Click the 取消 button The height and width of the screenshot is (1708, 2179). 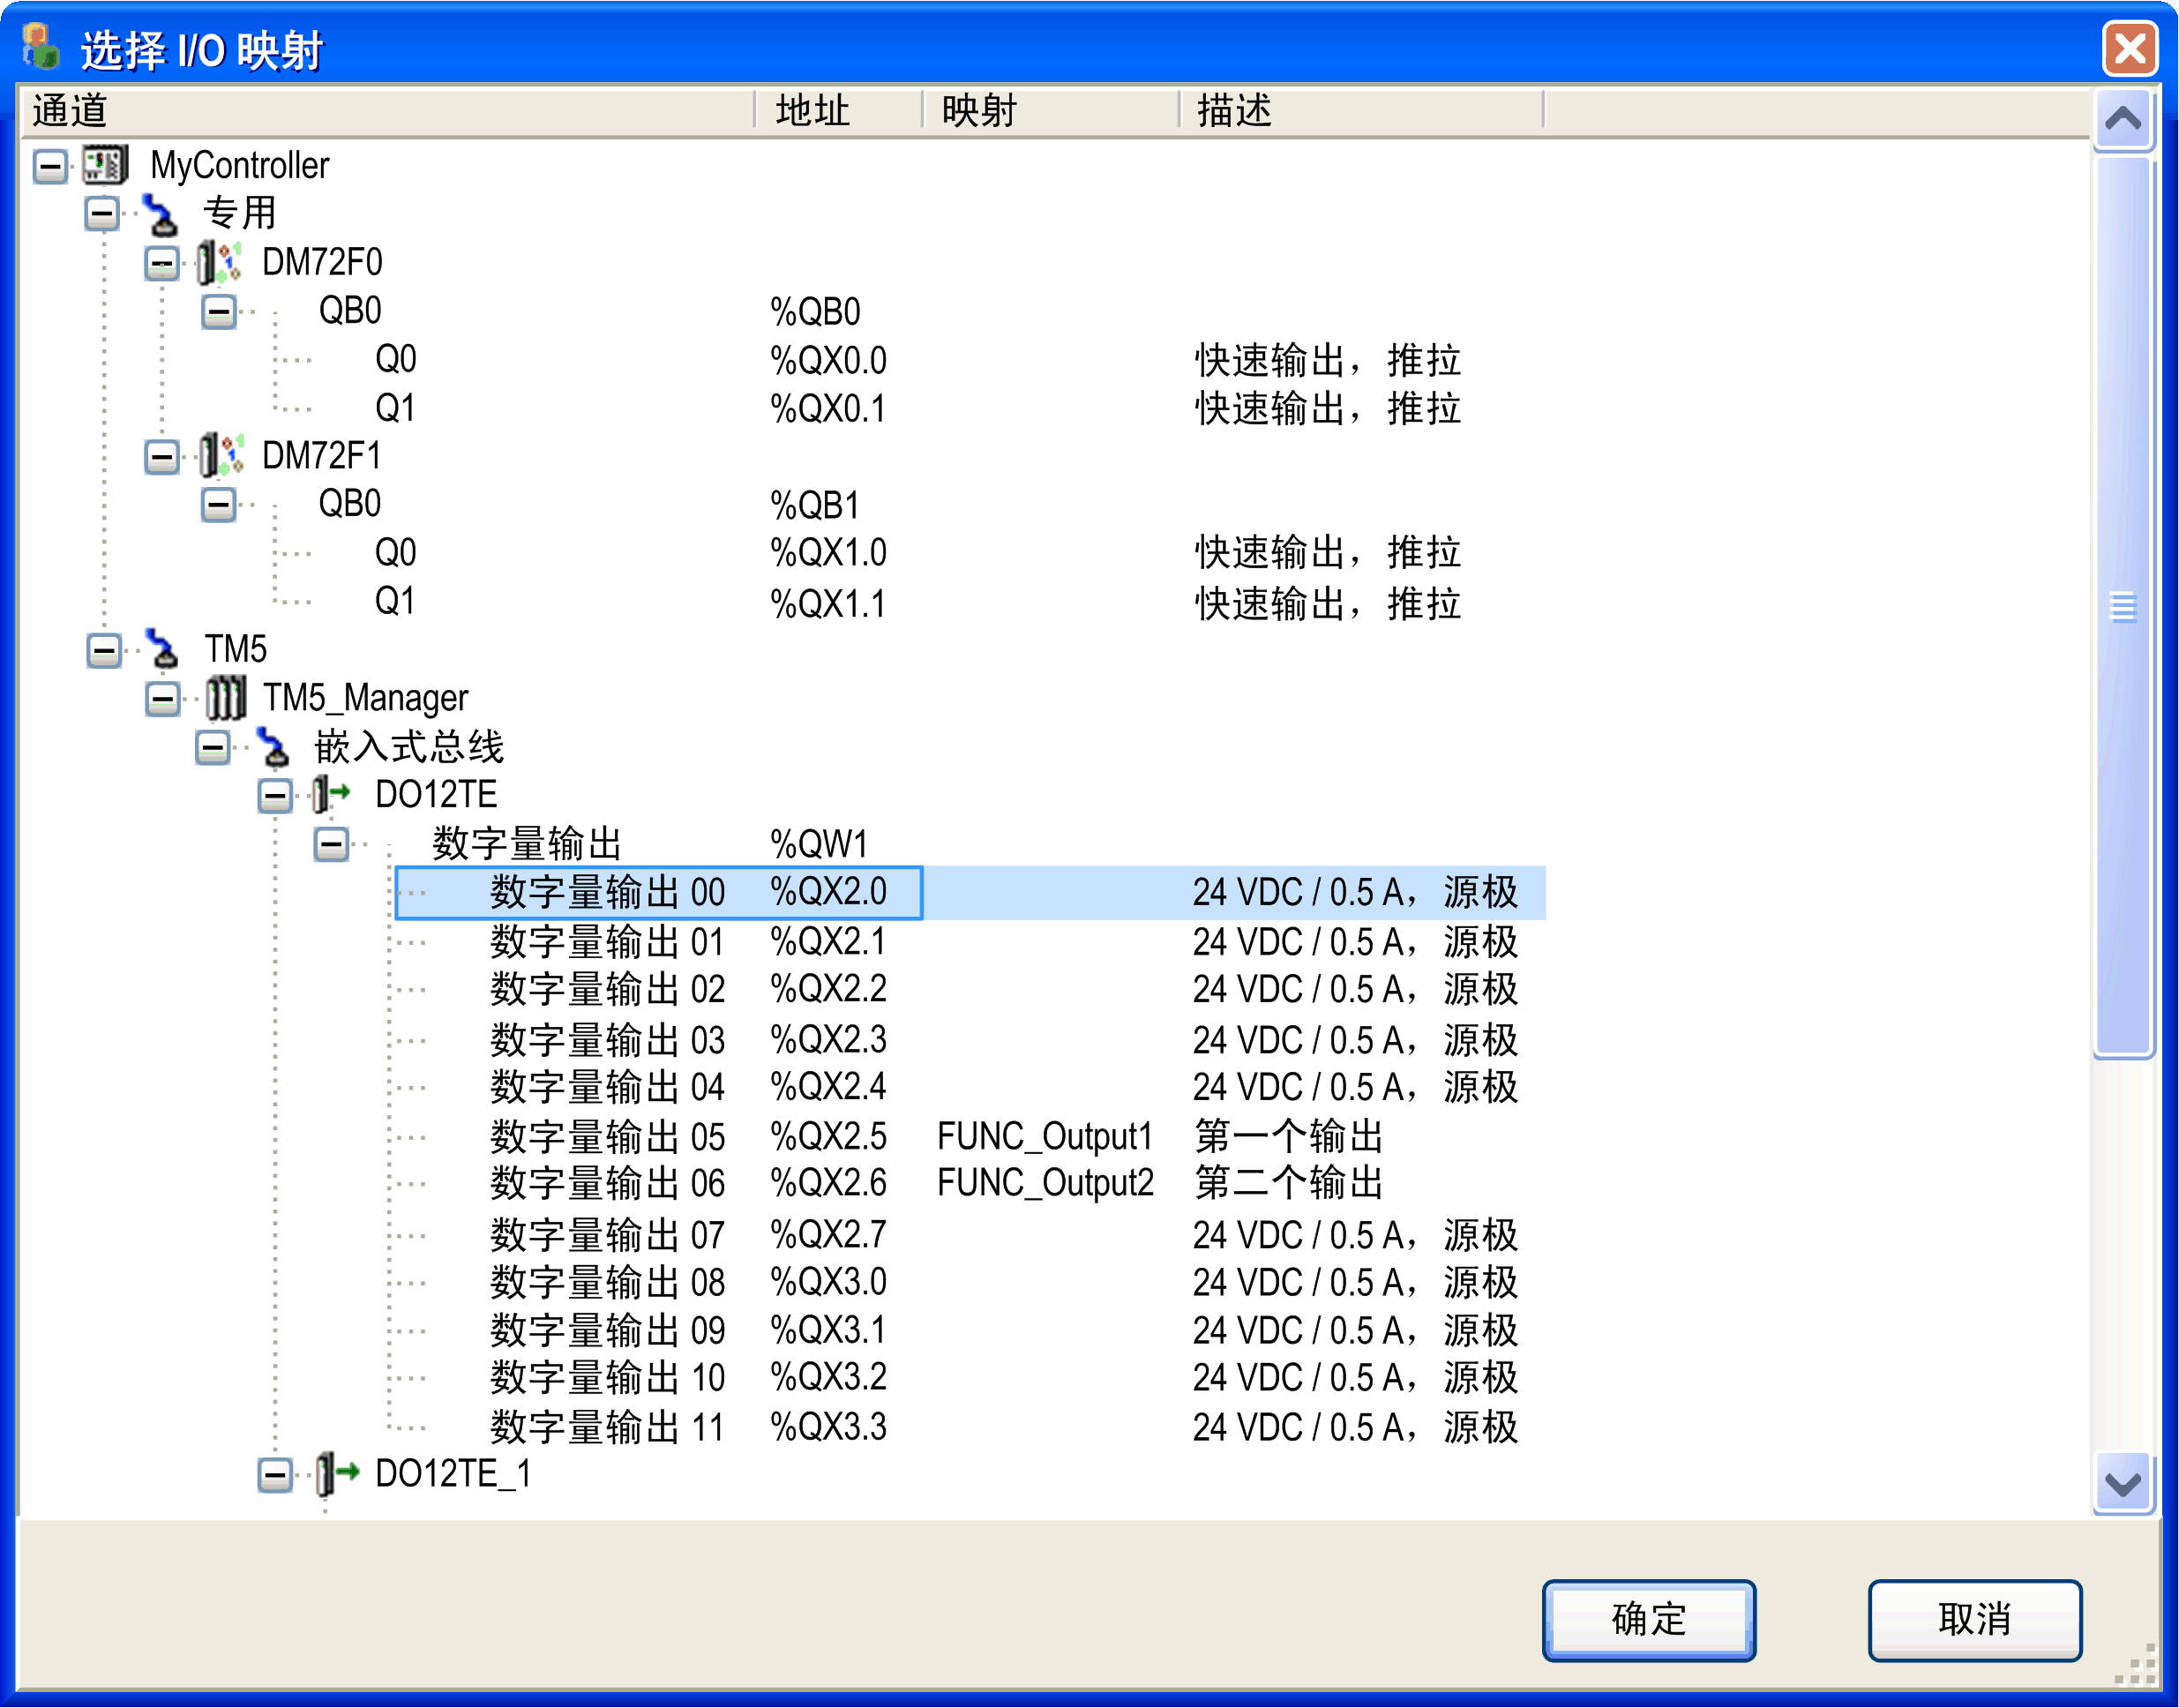click(1973, 1619)
